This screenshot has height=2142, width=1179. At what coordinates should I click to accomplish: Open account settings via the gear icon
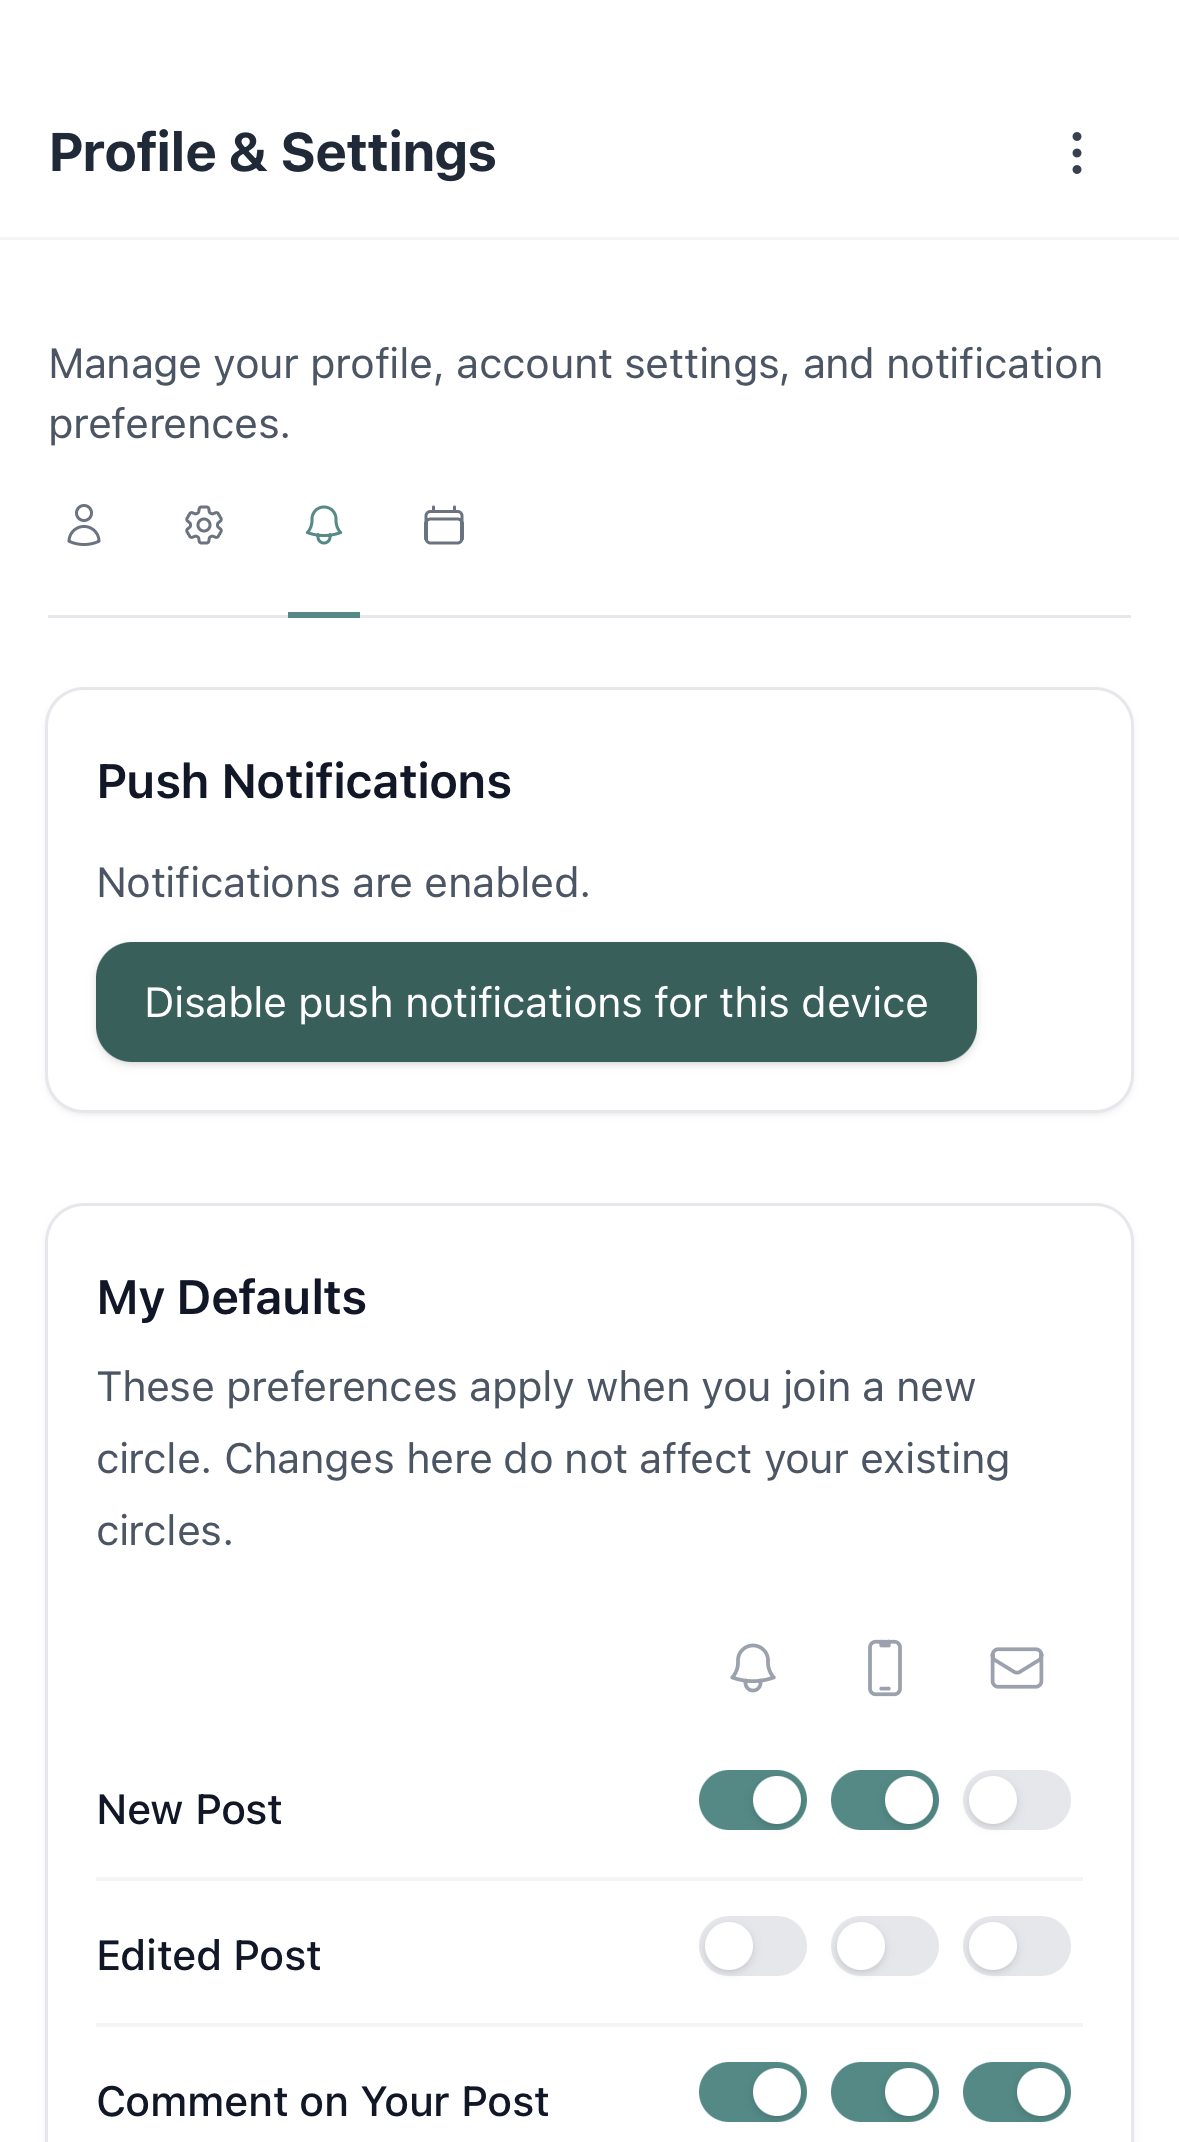203,525
